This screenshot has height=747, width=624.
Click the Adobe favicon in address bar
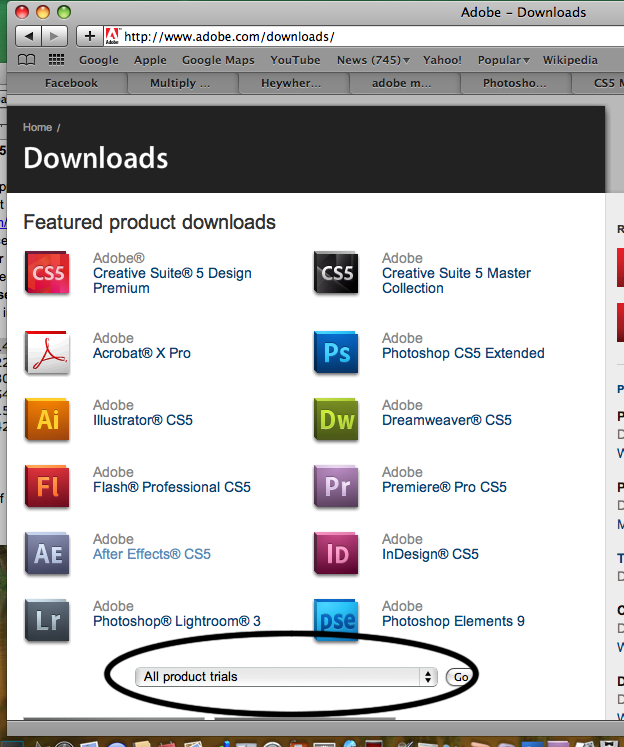112,36
